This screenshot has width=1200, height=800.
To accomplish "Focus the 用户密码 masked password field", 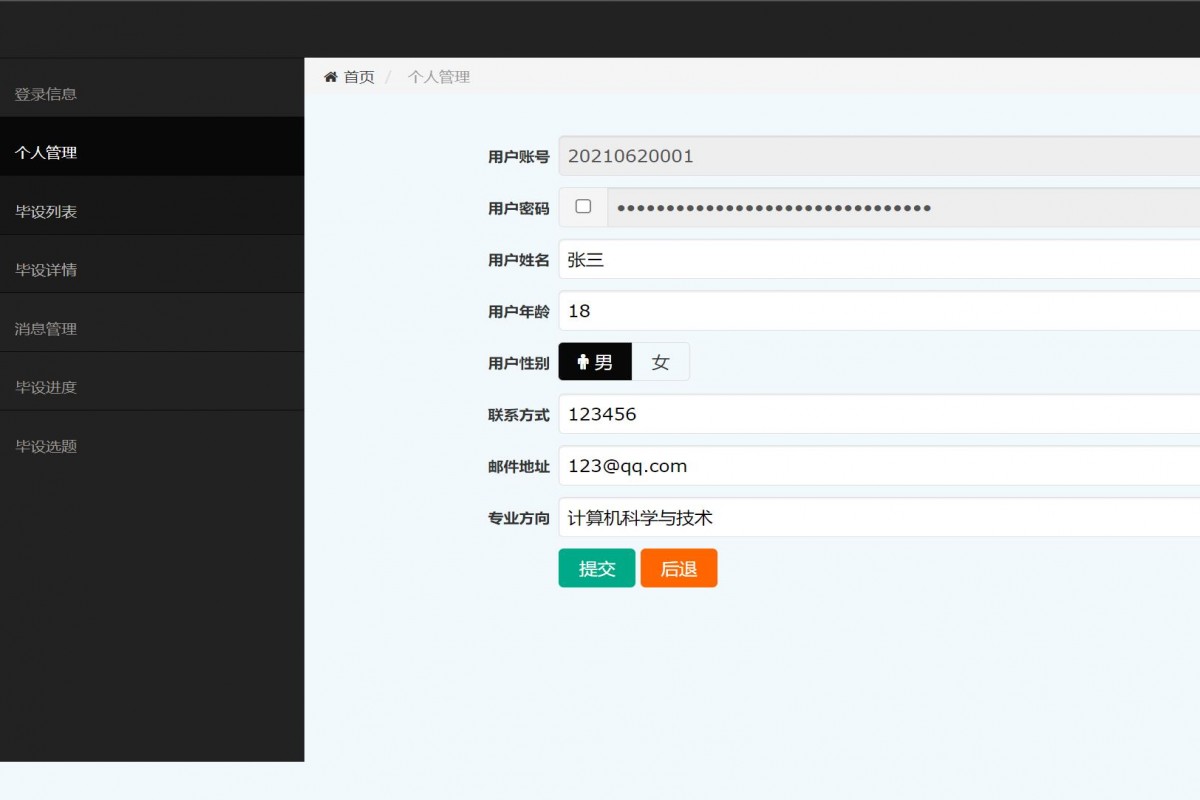I will click(902, 208).
